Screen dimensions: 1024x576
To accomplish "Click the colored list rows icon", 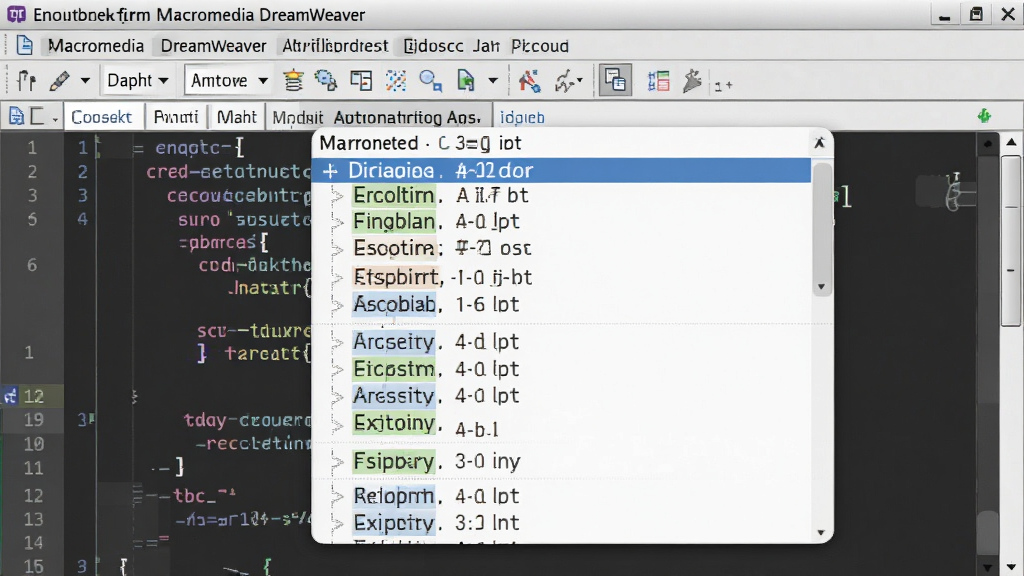I will pyautogui.click(x=658, y=81).
